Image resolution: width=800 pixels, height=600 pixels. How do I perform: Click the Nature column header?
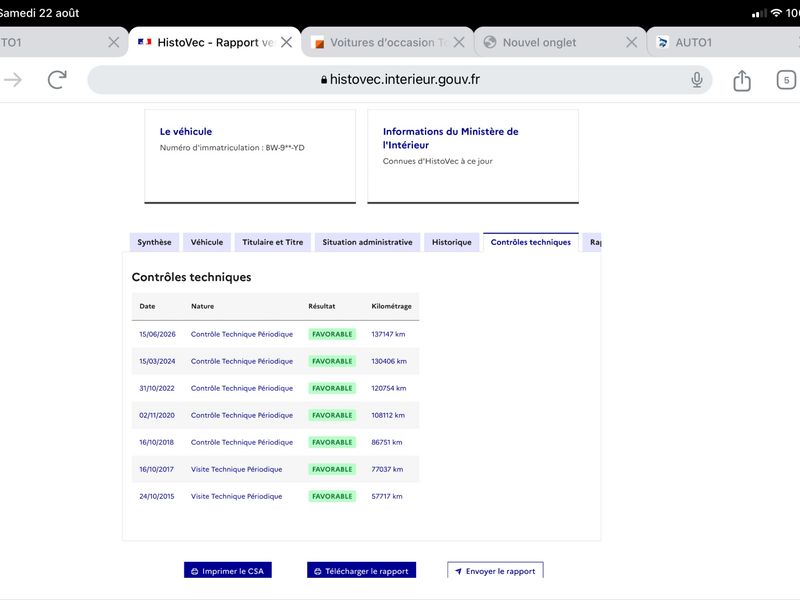(x=203, y=306)
